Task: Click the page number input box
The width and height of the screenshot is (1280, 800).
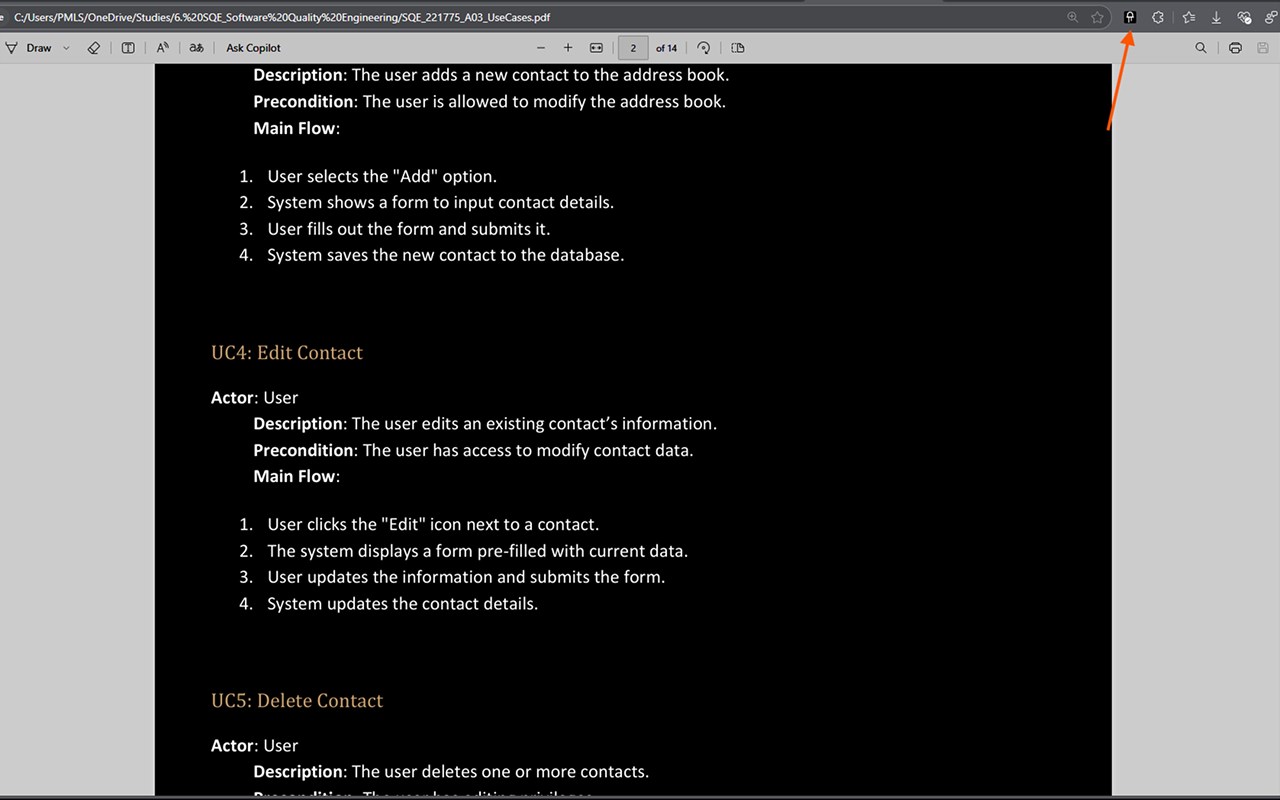Action: [x=633, y=48]
